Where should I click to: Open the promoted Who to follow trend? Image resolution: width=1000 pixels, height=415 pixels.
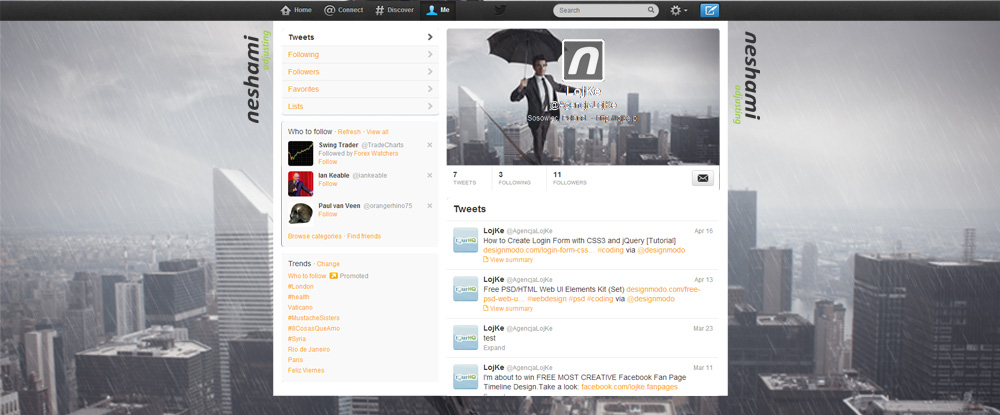[307, 276]
